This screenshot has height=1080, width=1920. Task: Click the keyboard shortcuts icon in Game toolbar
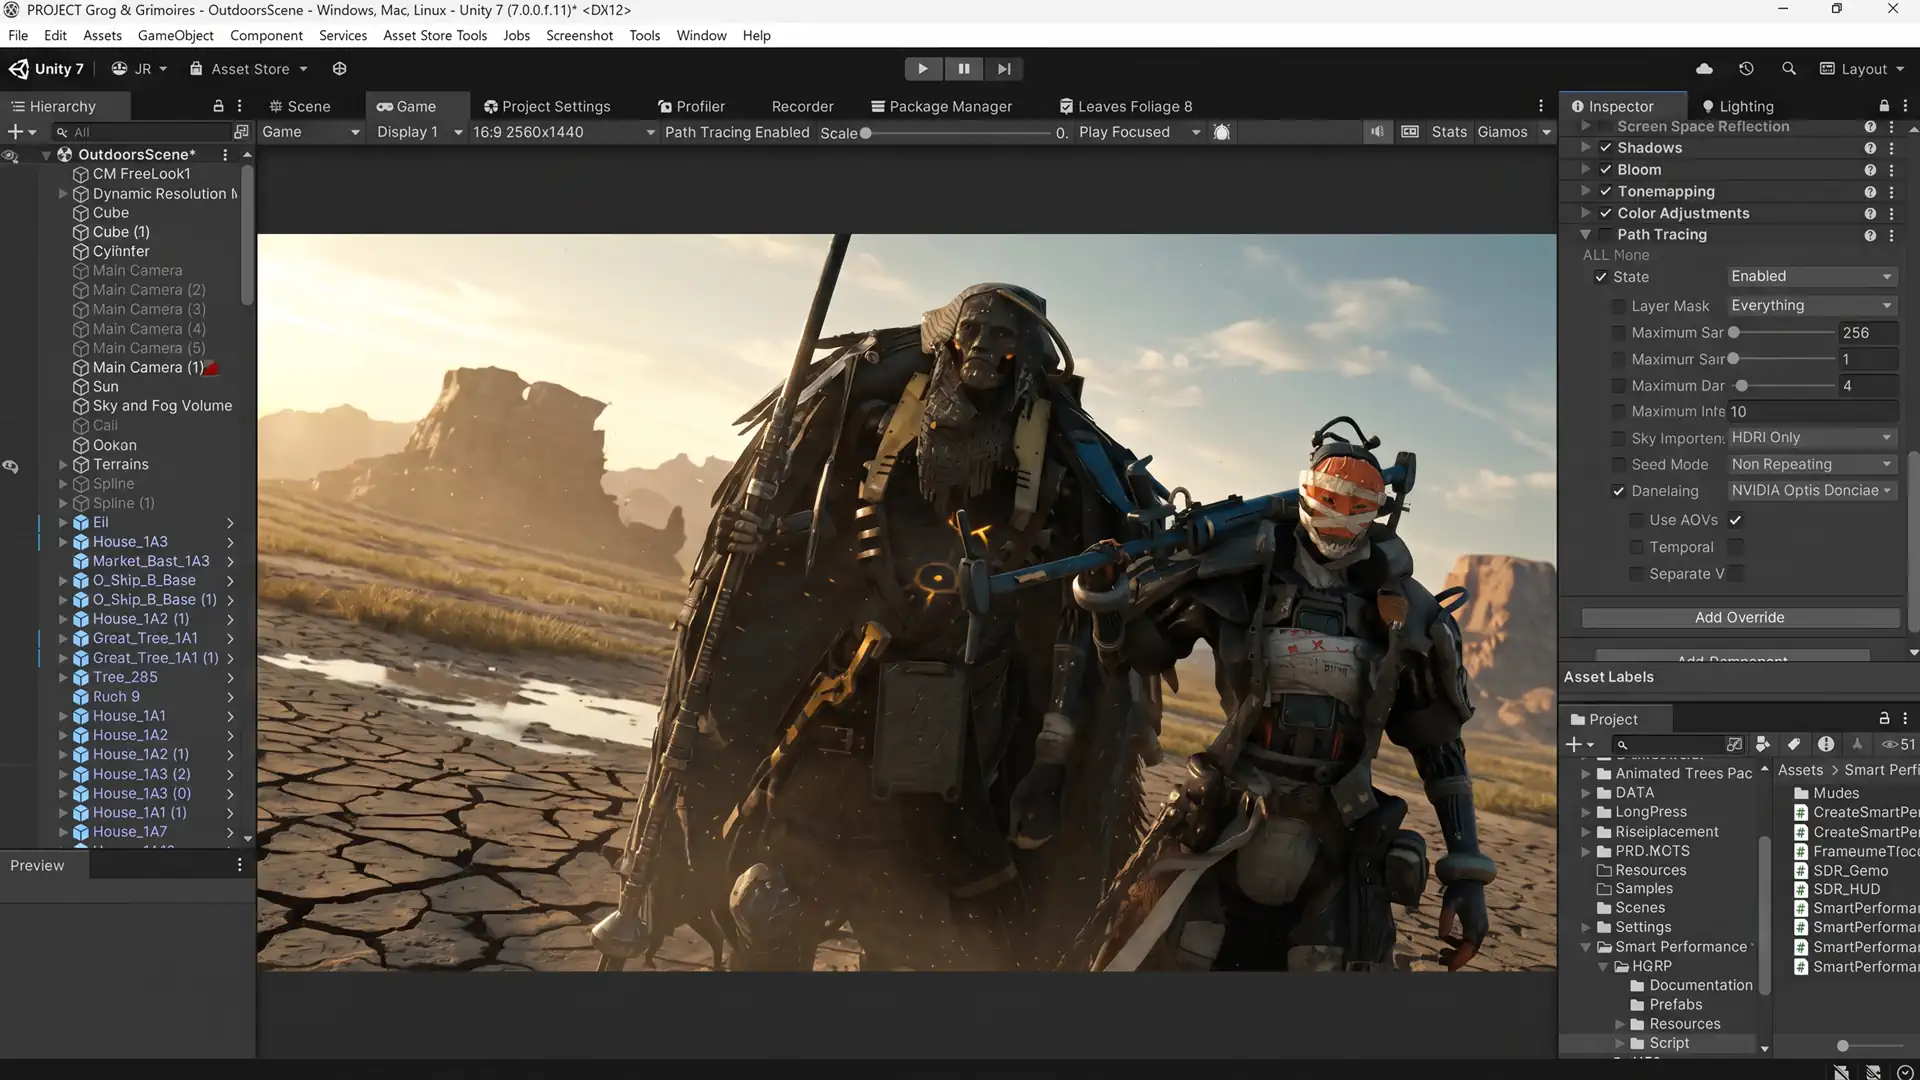pos(1410,132)
